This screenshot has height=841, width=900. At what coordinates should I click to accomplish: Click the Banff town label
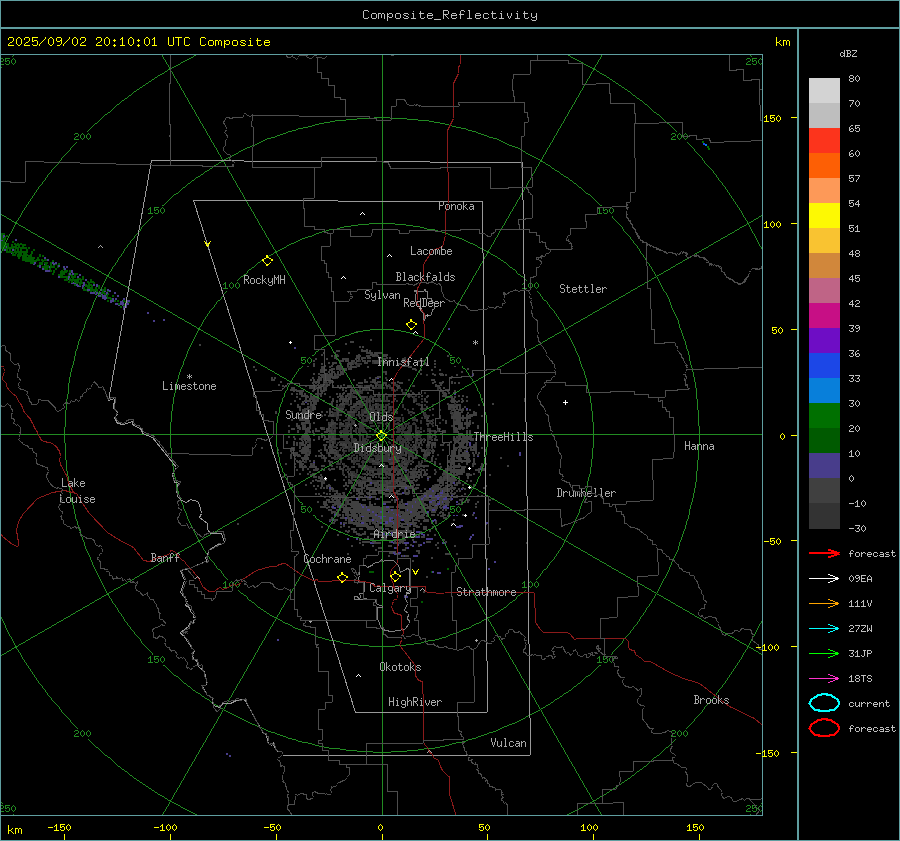click(165, 557)
